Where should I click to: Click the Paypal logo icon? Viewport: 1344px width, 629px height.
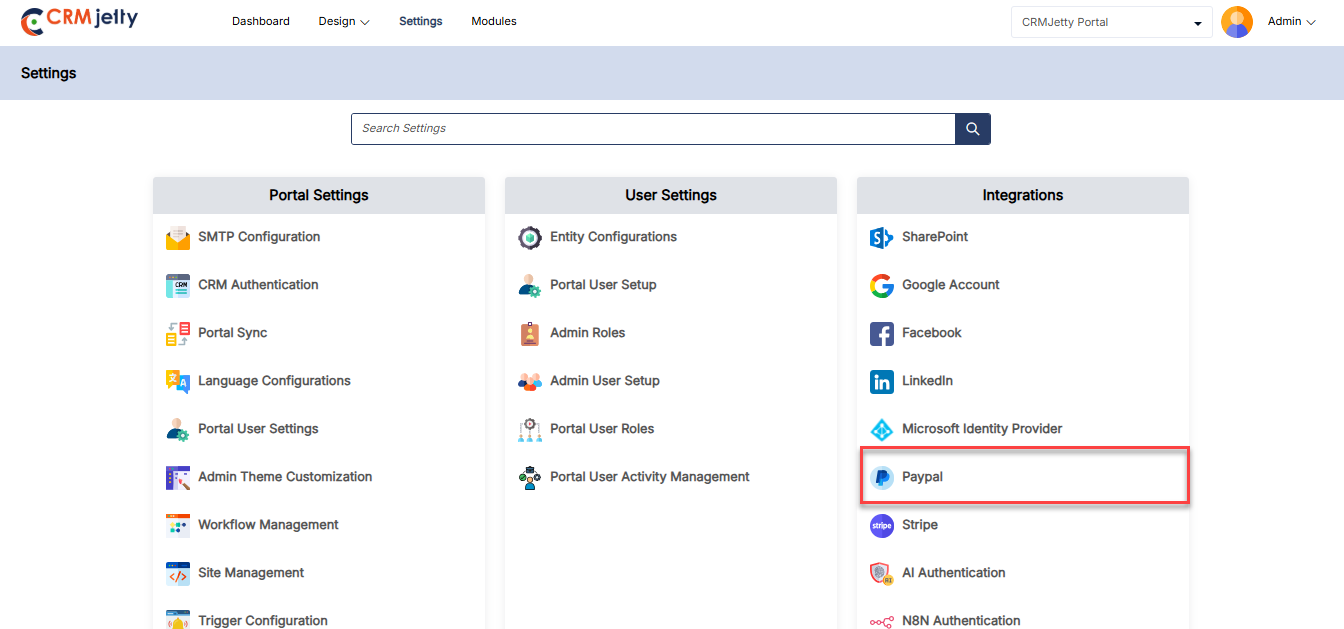pos(881,477)
